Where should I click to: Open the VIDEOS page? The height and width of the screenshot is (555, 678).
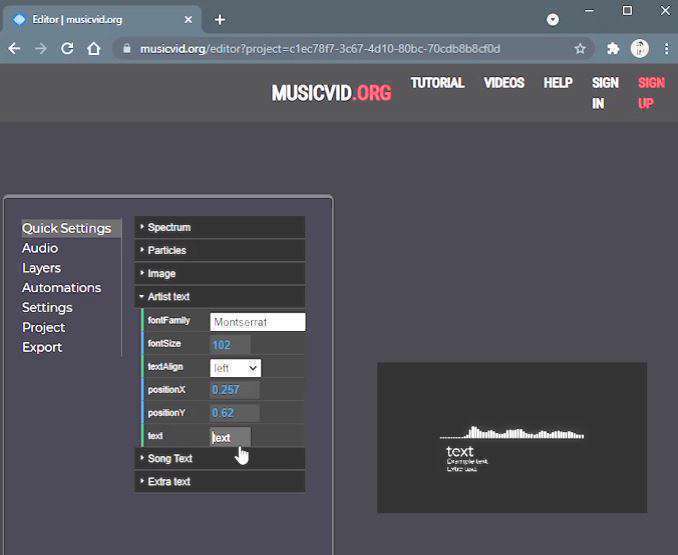[x=504, y=83]
